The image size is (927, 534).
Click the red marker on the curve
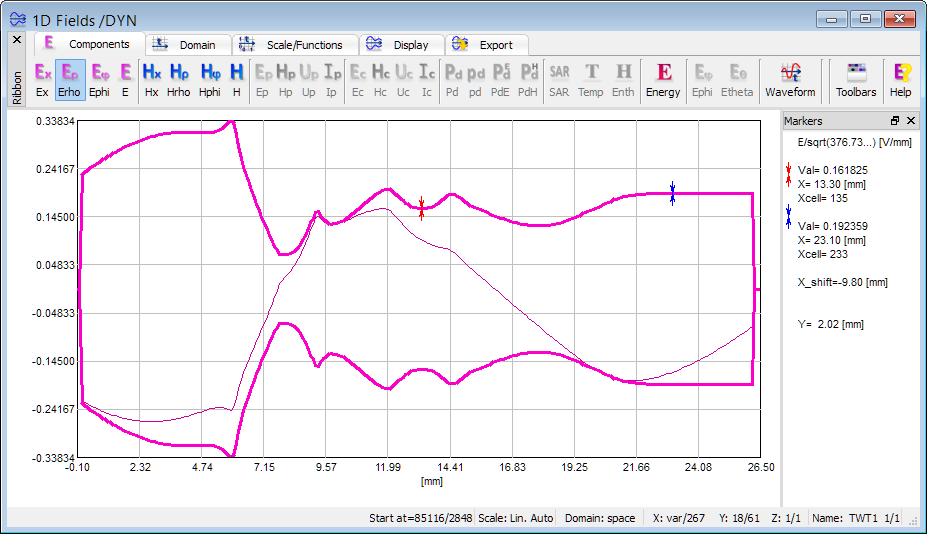pos(421,208)
